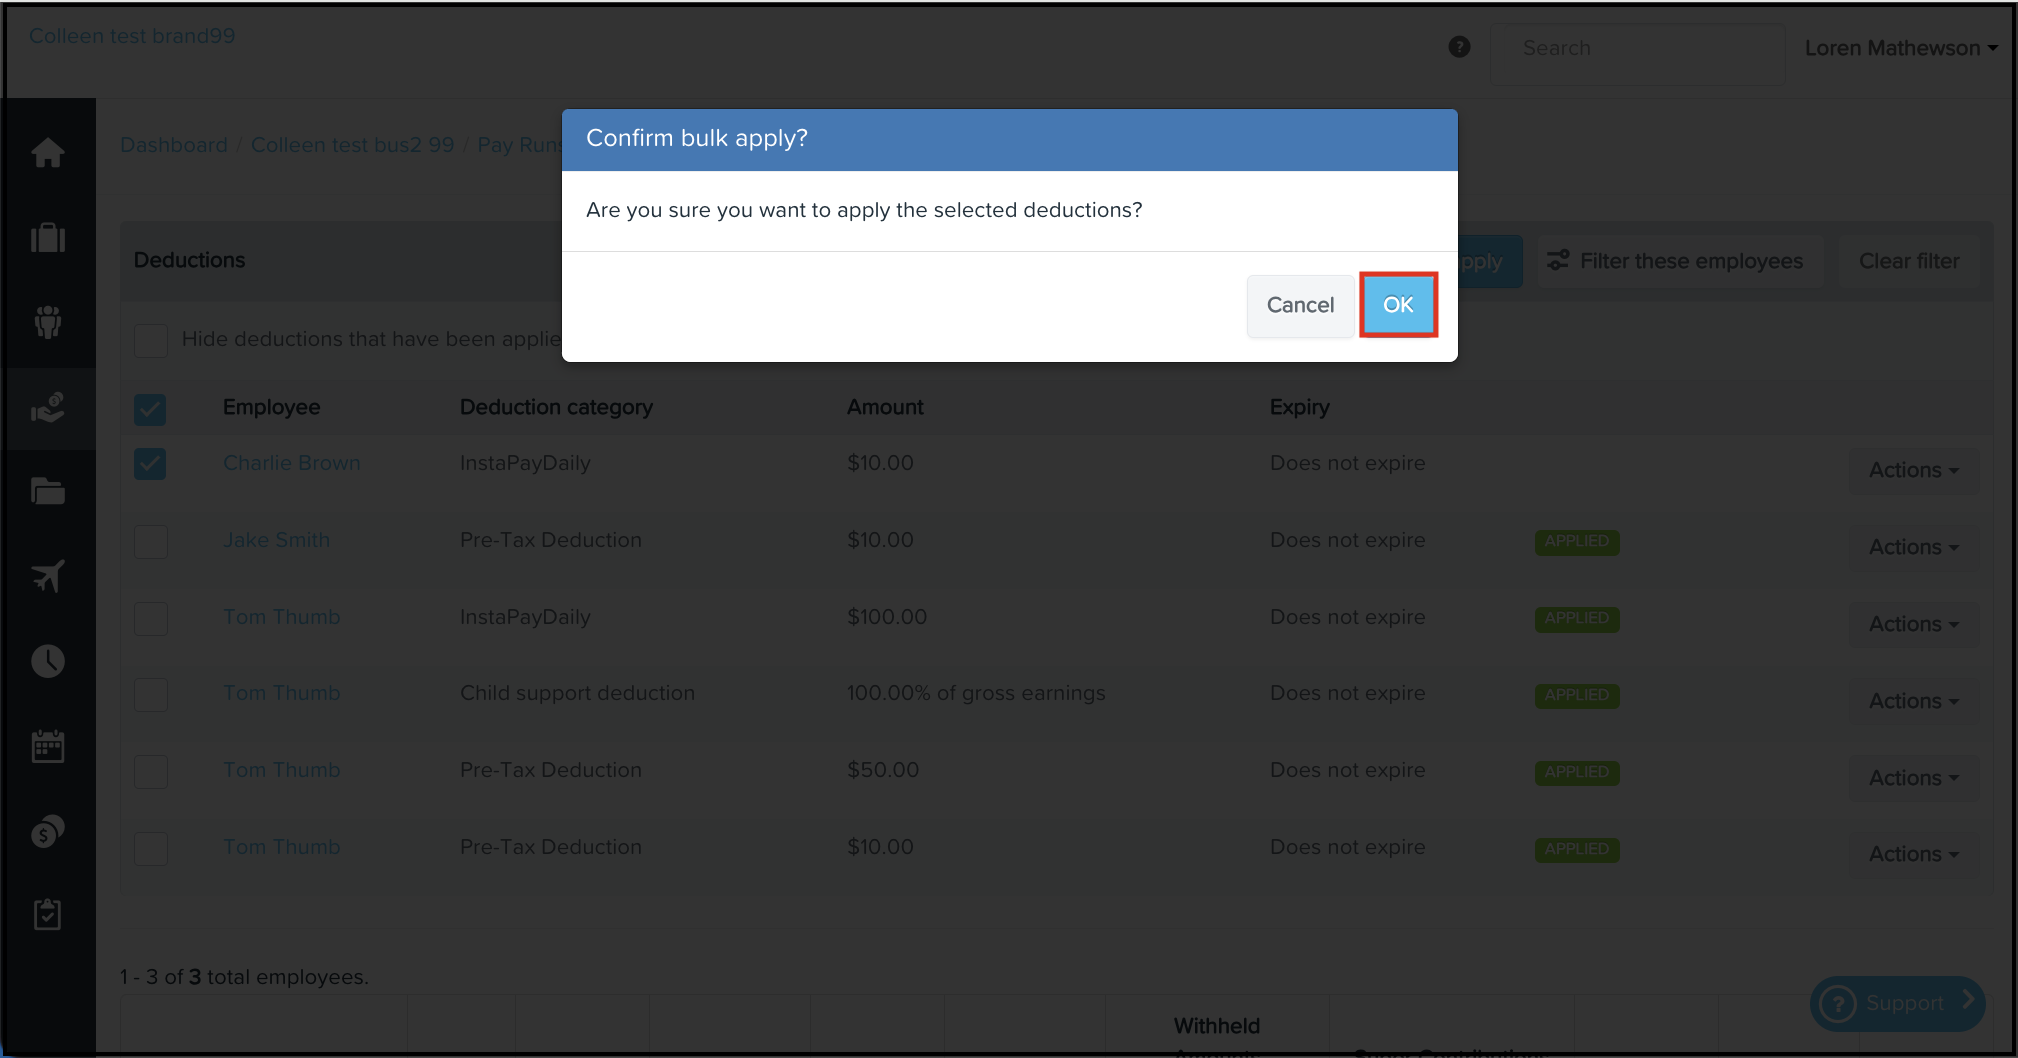This screenshot has width=2018, height=1058.
Task: Confirm bulk apply with OK
Action: tap(1397, 305)
